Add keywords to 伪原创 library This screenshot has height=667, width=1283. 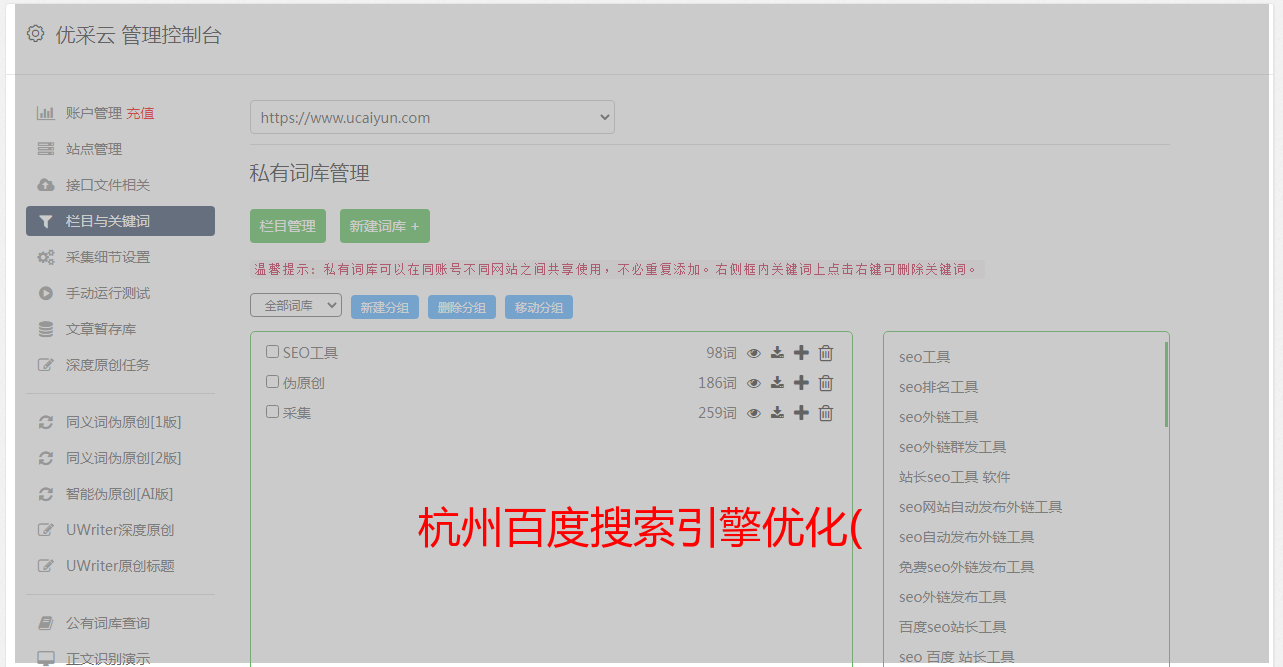[x=801, y=383]
